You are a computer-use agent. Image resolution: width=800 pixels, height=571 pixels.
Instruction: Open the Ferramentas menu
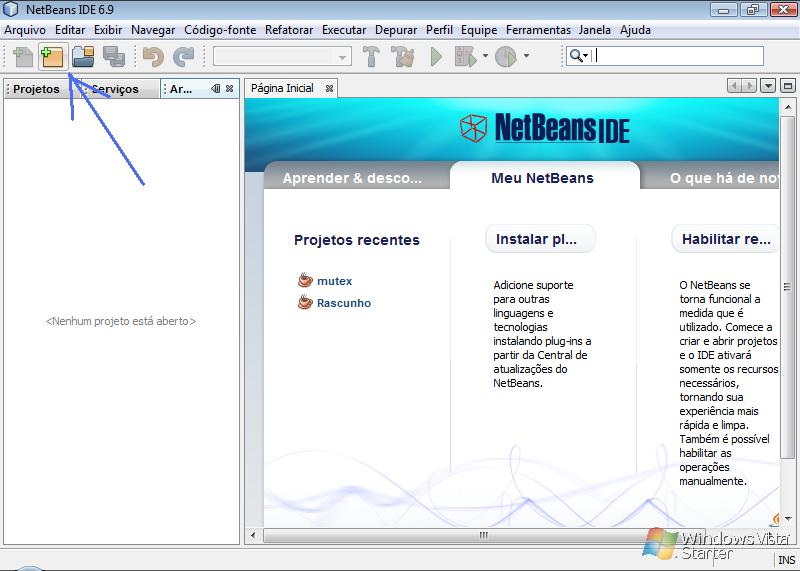coord(538,30)
